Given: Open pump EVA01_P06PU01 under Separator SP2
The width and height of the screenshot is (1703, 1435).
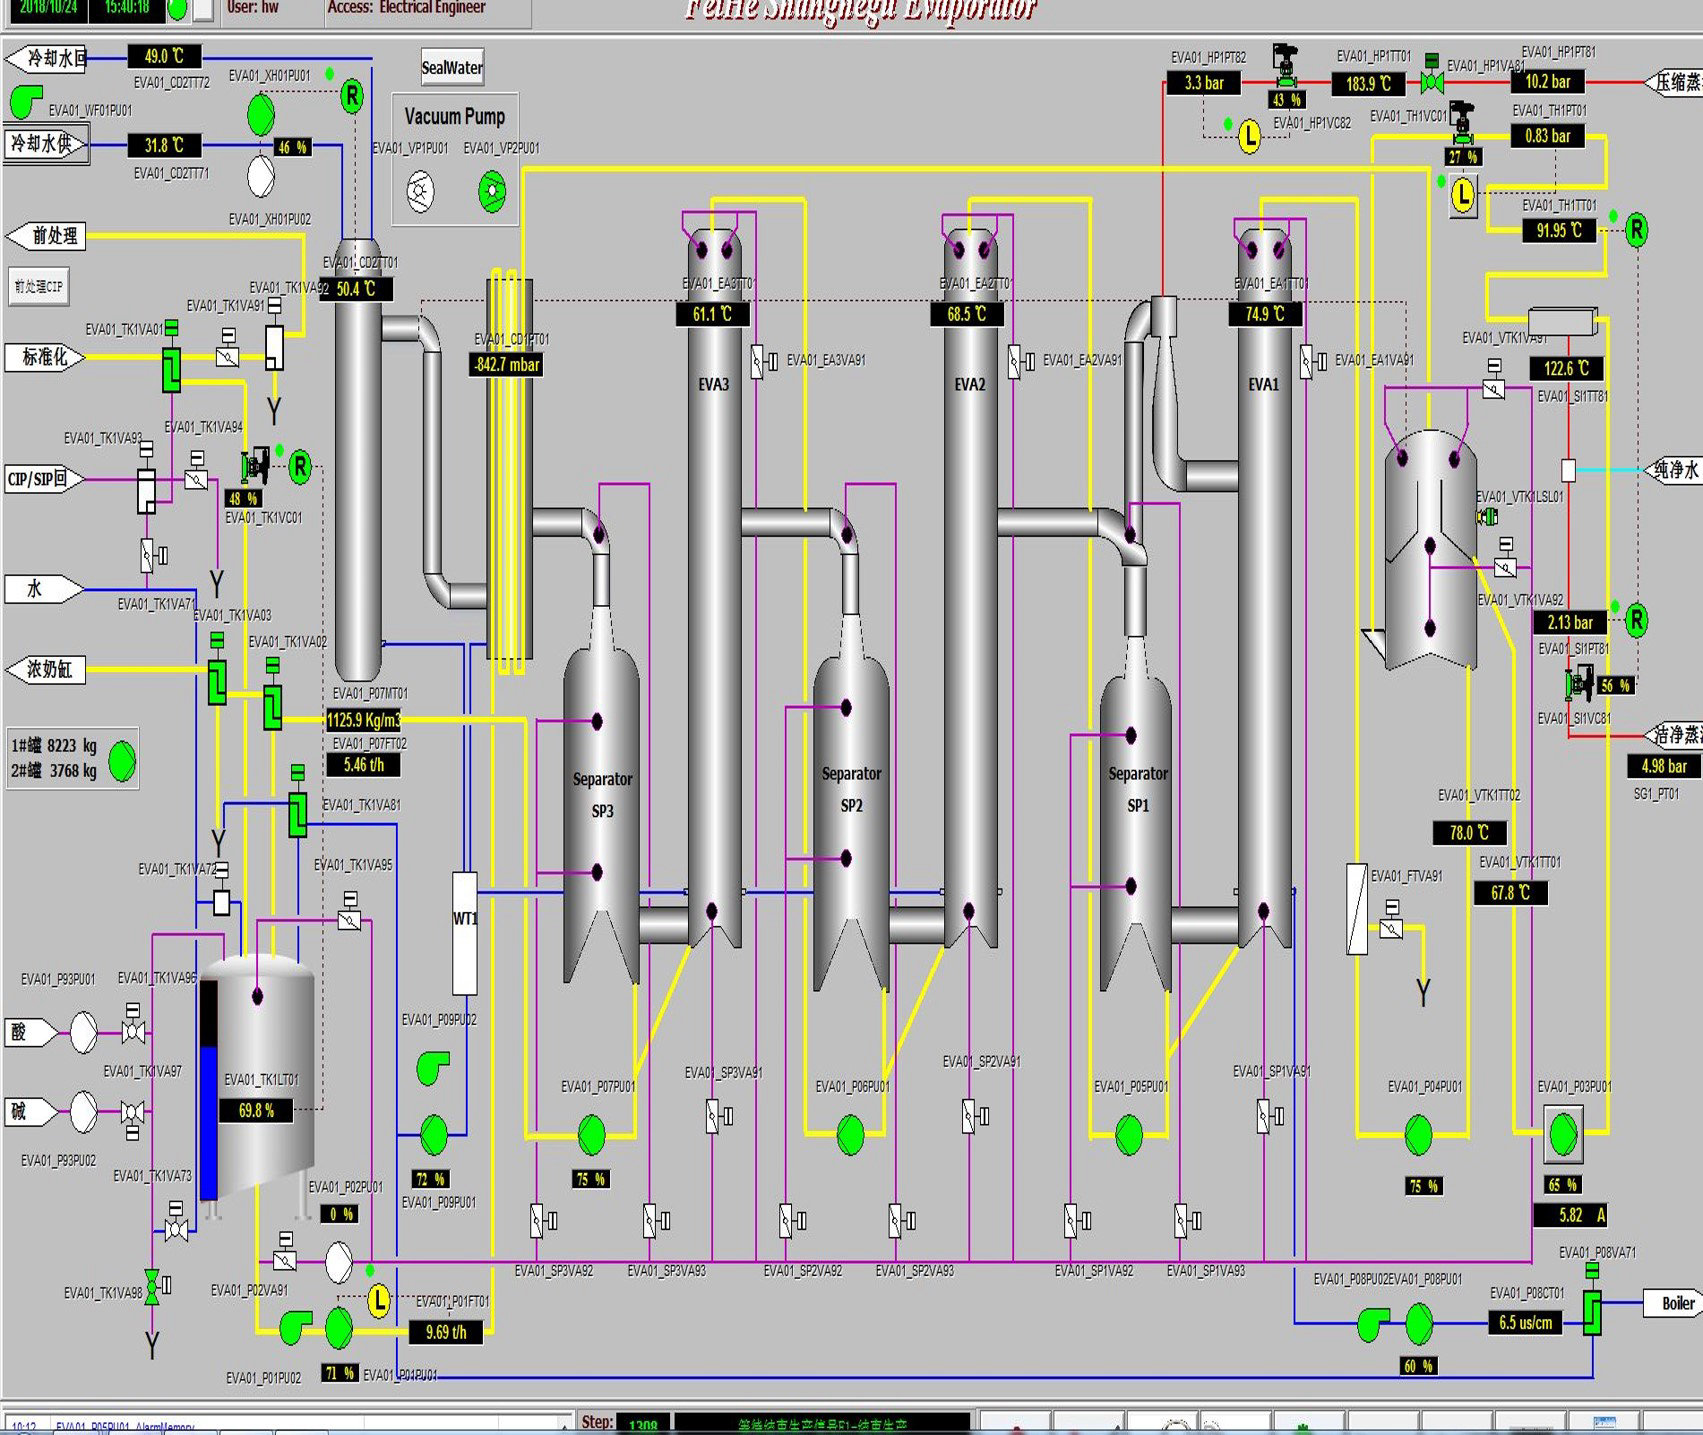Looking at the screenshot, I should (x=850, y=1134).
